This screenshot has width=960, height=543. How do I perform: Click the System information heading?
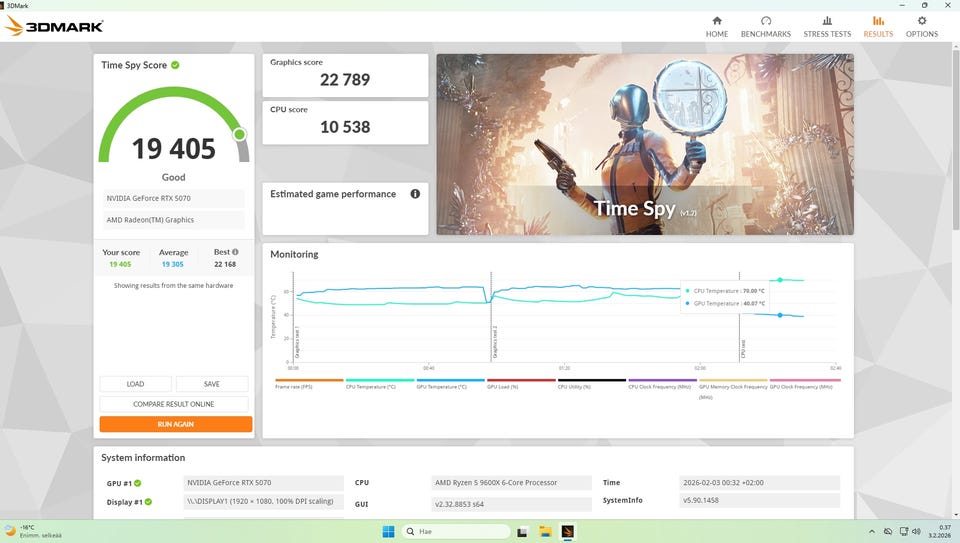[143, 458]
